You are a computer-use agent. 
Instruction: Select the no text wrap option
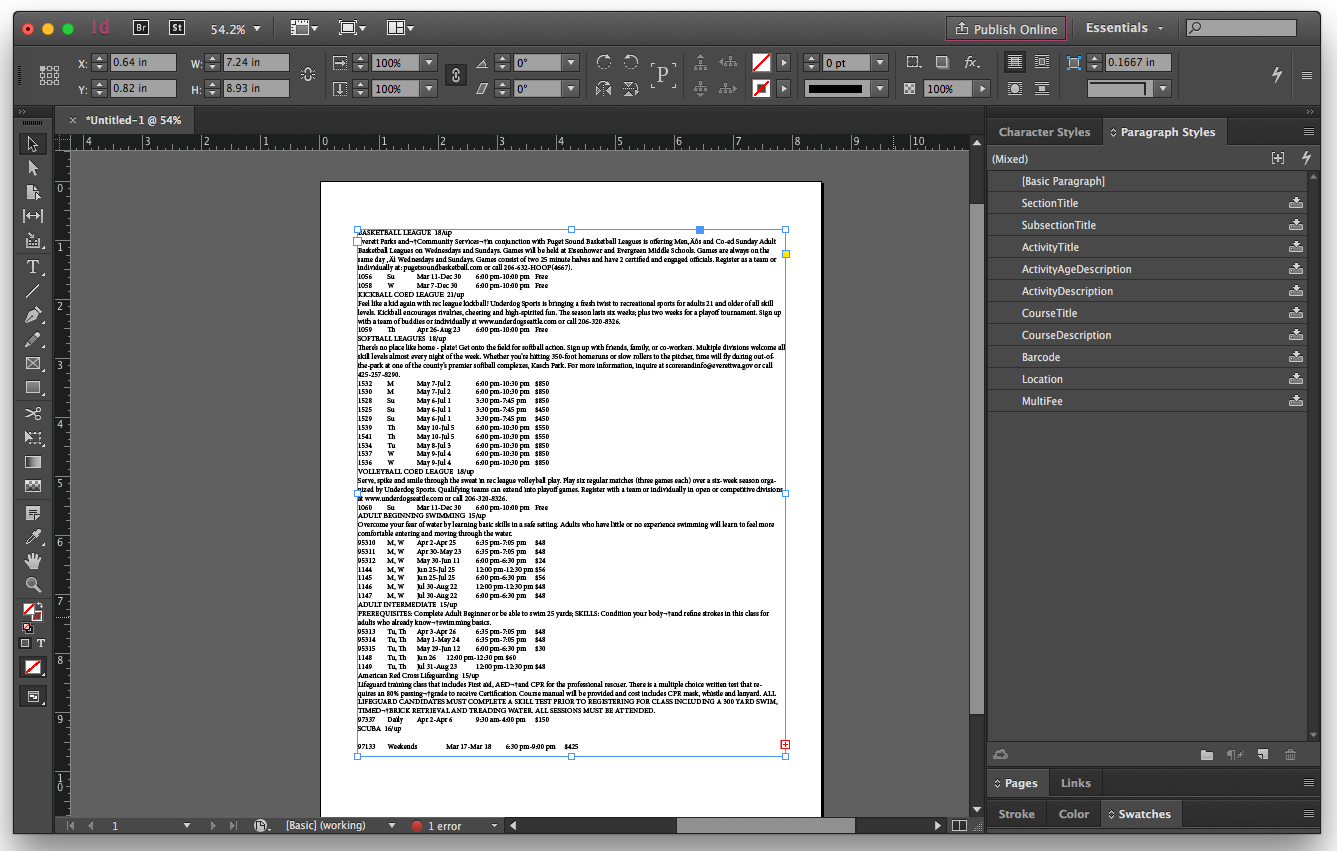click(x=1015, y=62)
